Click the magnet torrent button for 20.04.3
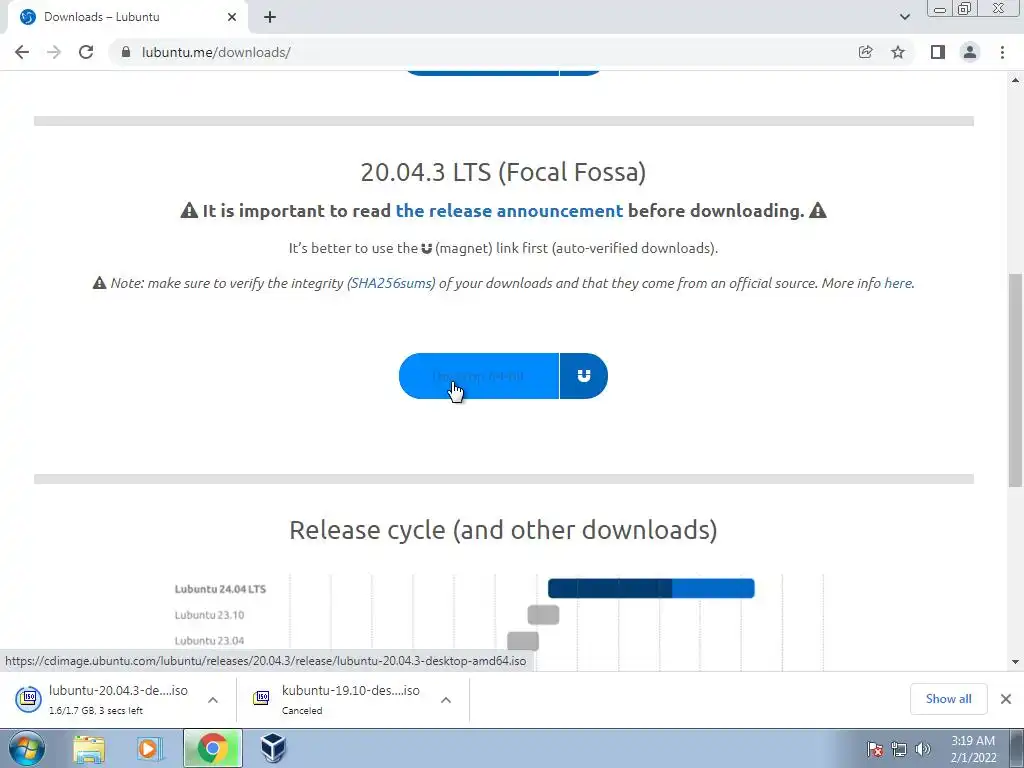Image resolution: width=1024 pixels, height=768 pixels. tap(584, 376)
